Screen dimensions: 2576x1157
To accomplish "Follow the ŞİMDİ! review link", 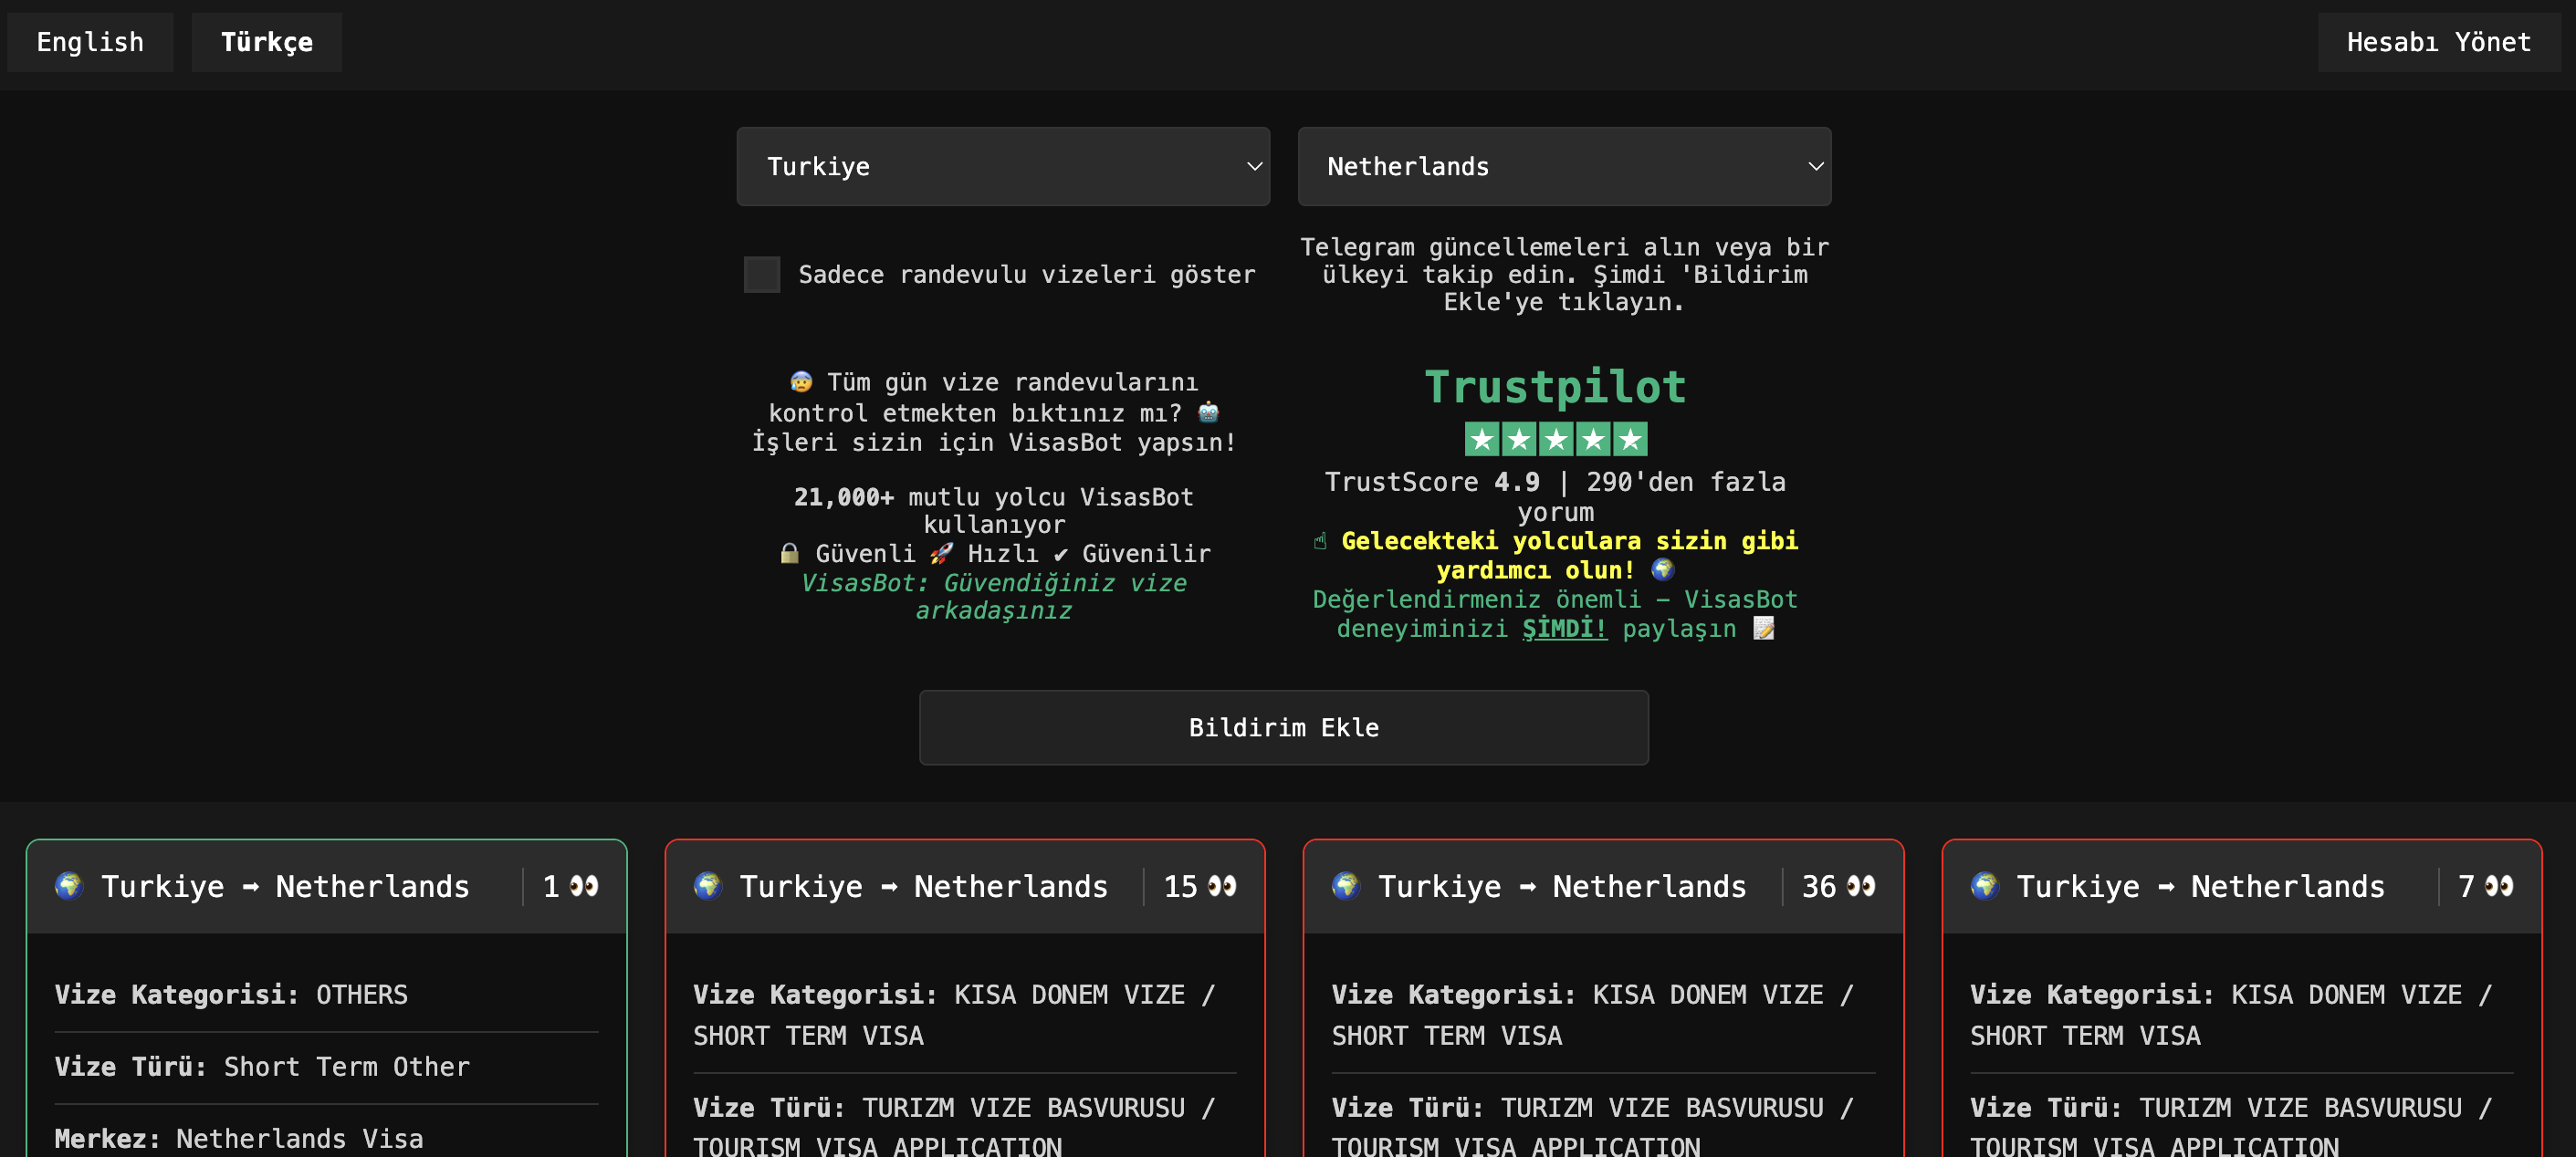I will pos(1564,628).
